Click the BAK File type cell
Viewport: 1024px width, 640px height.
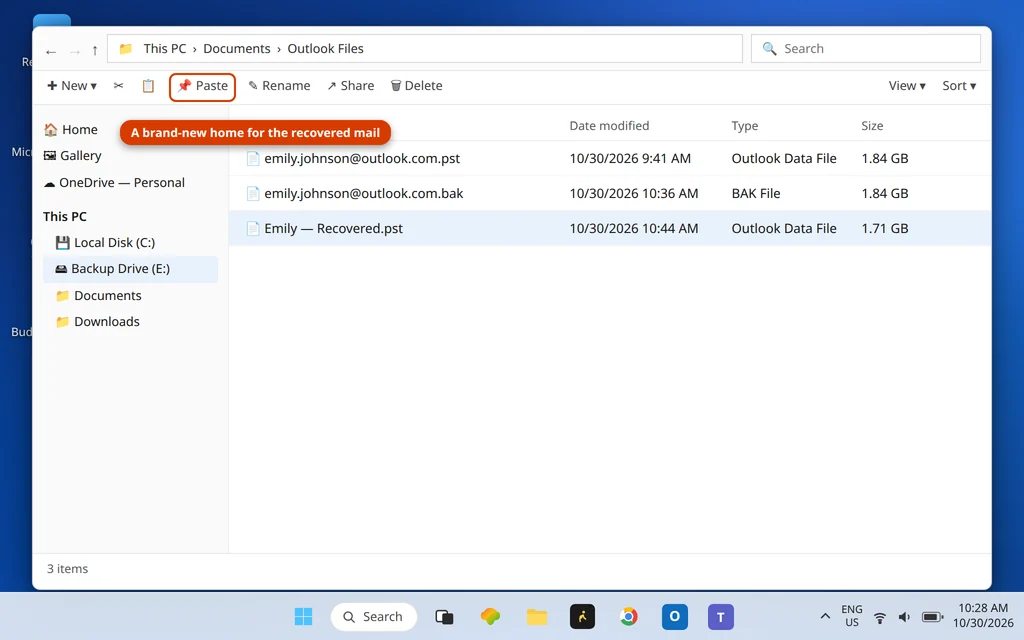pos(756,193)
